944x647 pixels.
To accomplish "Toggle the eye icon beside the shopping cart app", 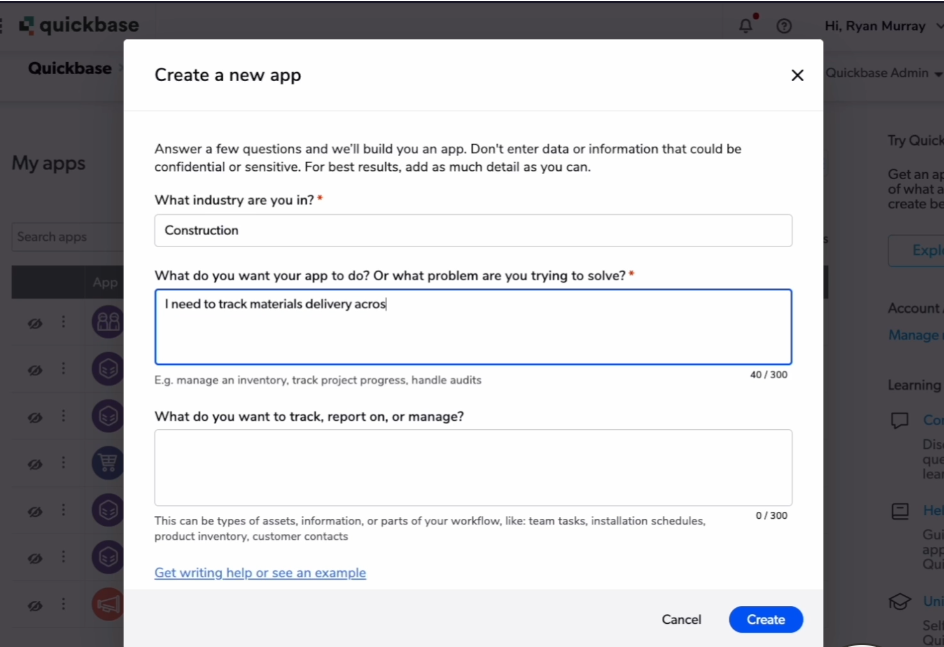I will coord(35,464).
